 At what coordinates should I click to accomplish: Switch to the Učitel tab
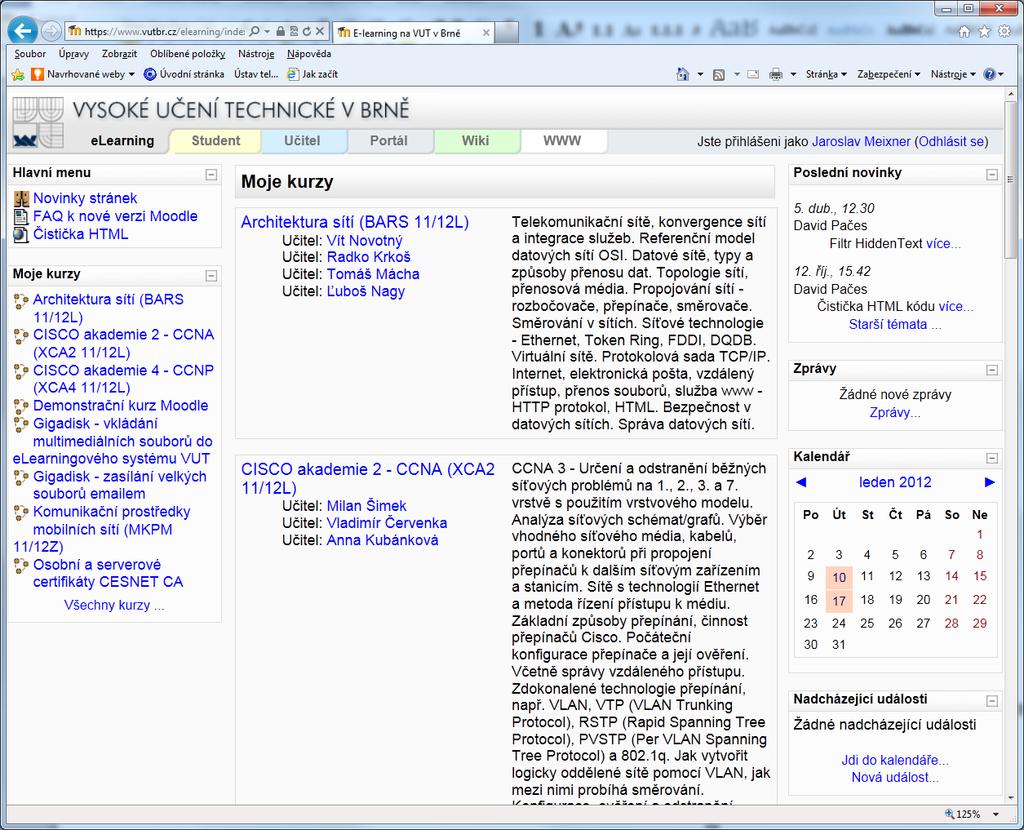pyautogui.click(x=302, y=141)
